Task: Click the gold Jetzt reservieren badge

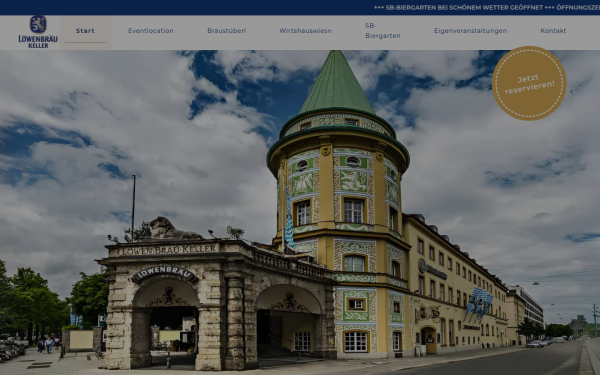Action: point(529,83)
